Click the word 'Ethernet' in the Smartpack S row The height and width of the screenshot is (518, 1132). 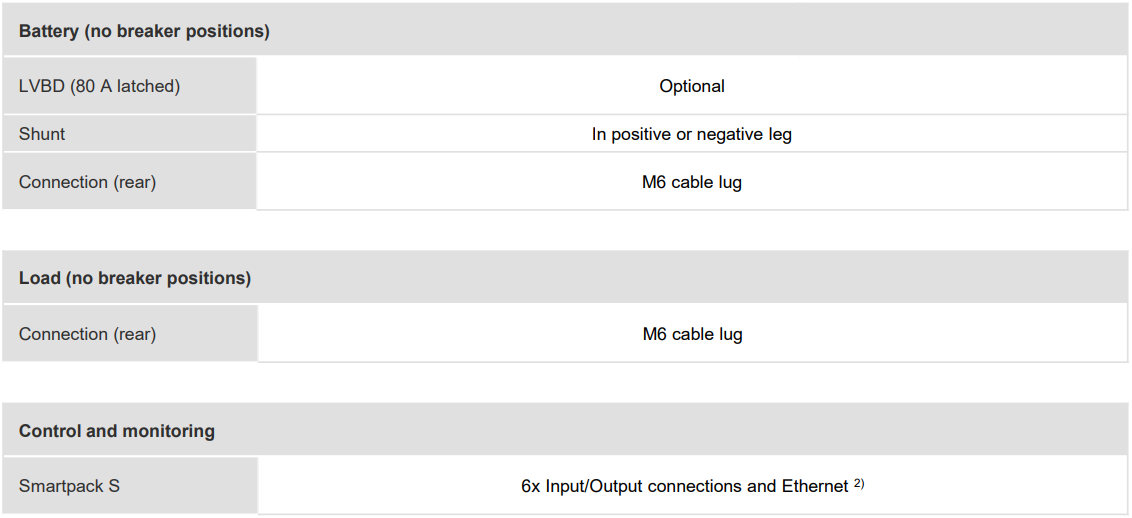click(x=815, y=486)
